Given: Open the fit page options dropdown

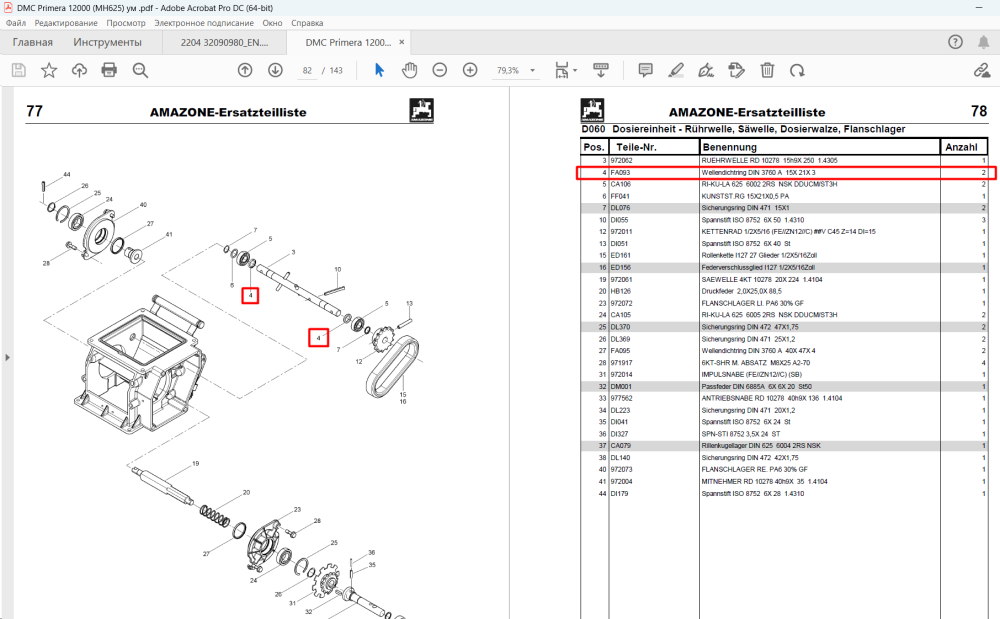Looking at the screenshot, I should pyautogui.click(x=566, y=70).
